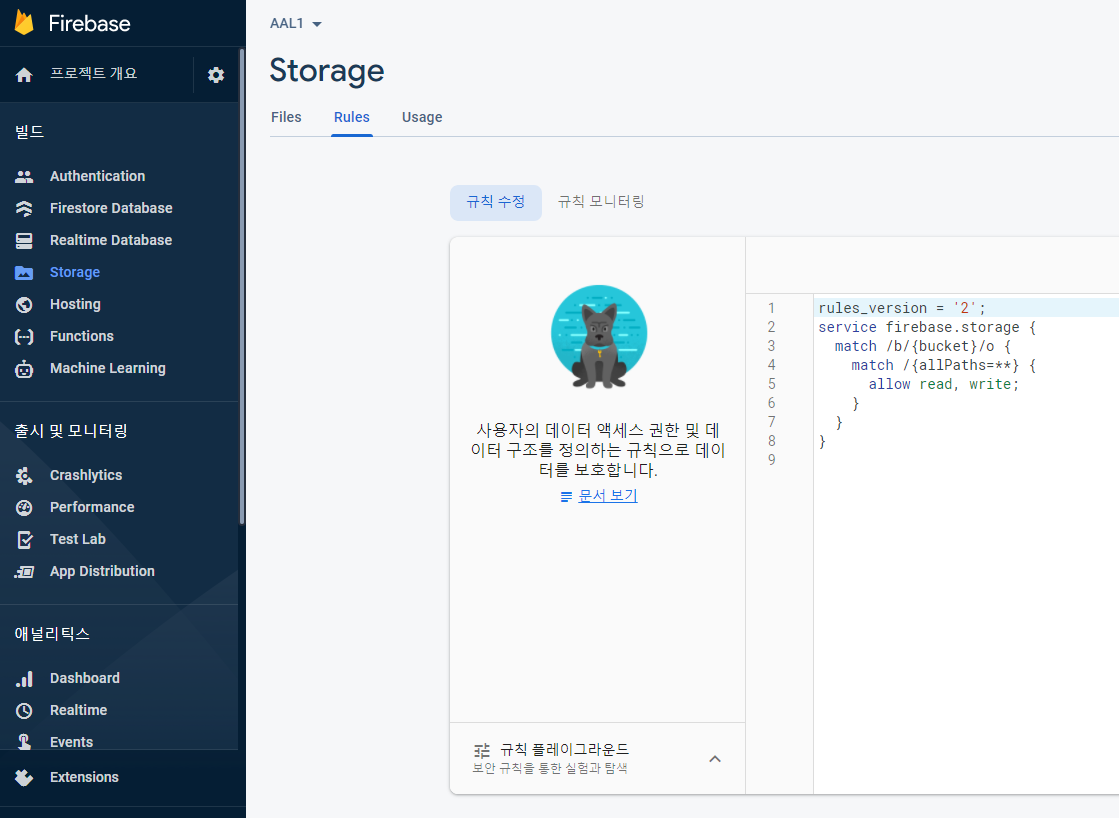1119x818 pixels.
Task: Click the 애널리틱스 section heading
Action: point(52,634)
